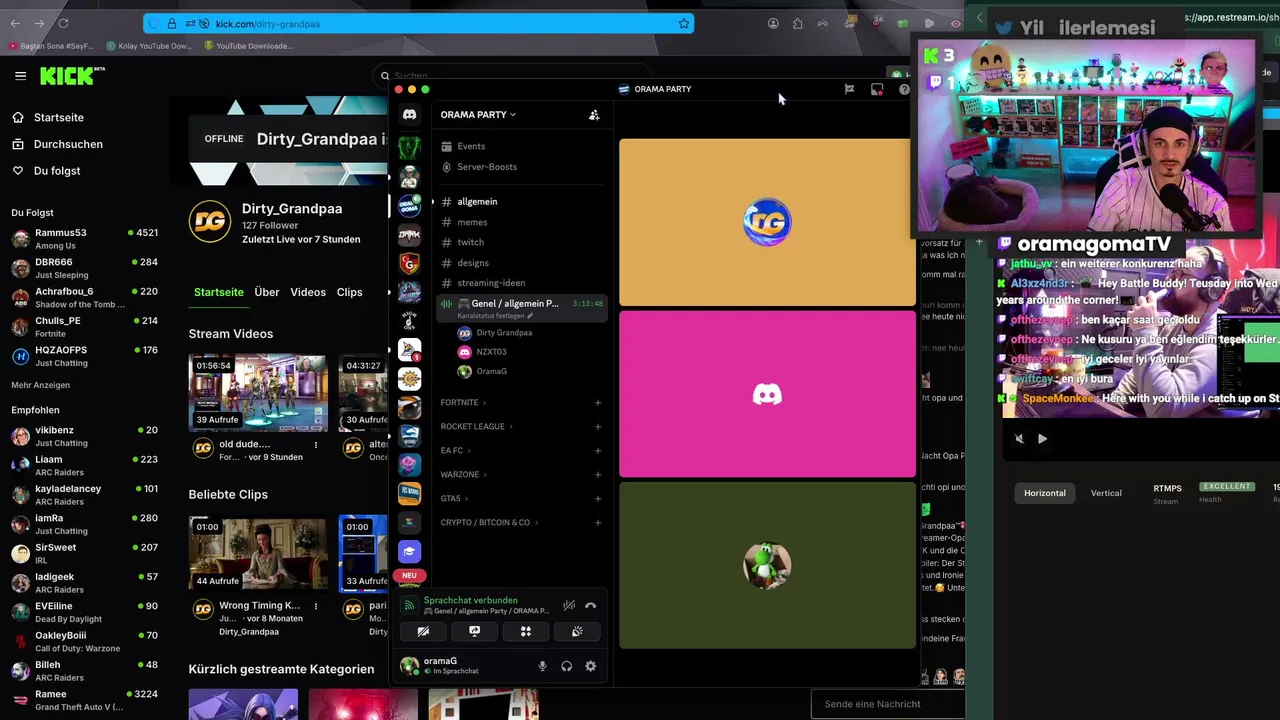Expand the ROCKET LEAGUE category
Screen dimensions: 1280x720
(x=476, y=427)
